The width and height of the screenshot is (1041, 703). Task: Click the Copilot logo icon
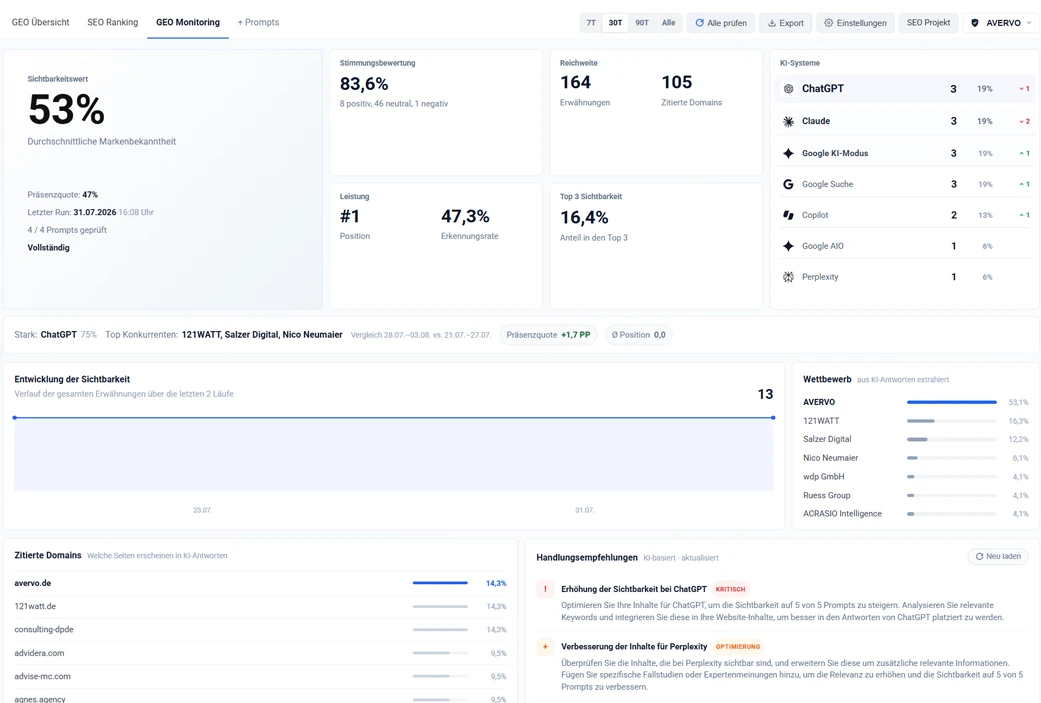tap(788, 215)
